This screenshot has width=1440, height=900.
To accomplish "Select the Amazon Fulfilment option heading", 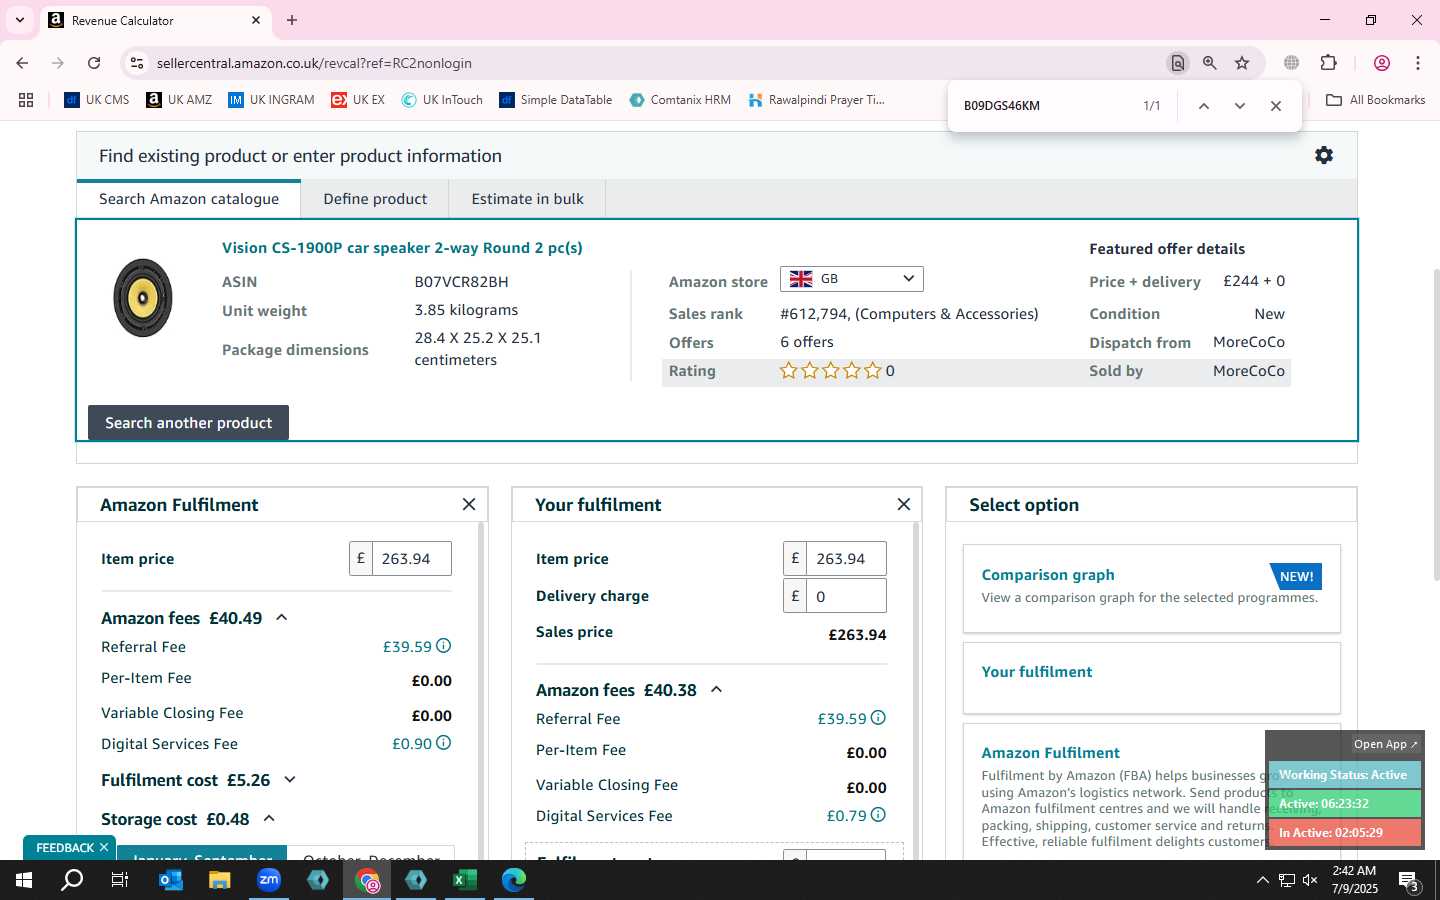I will coord(1050,753).
